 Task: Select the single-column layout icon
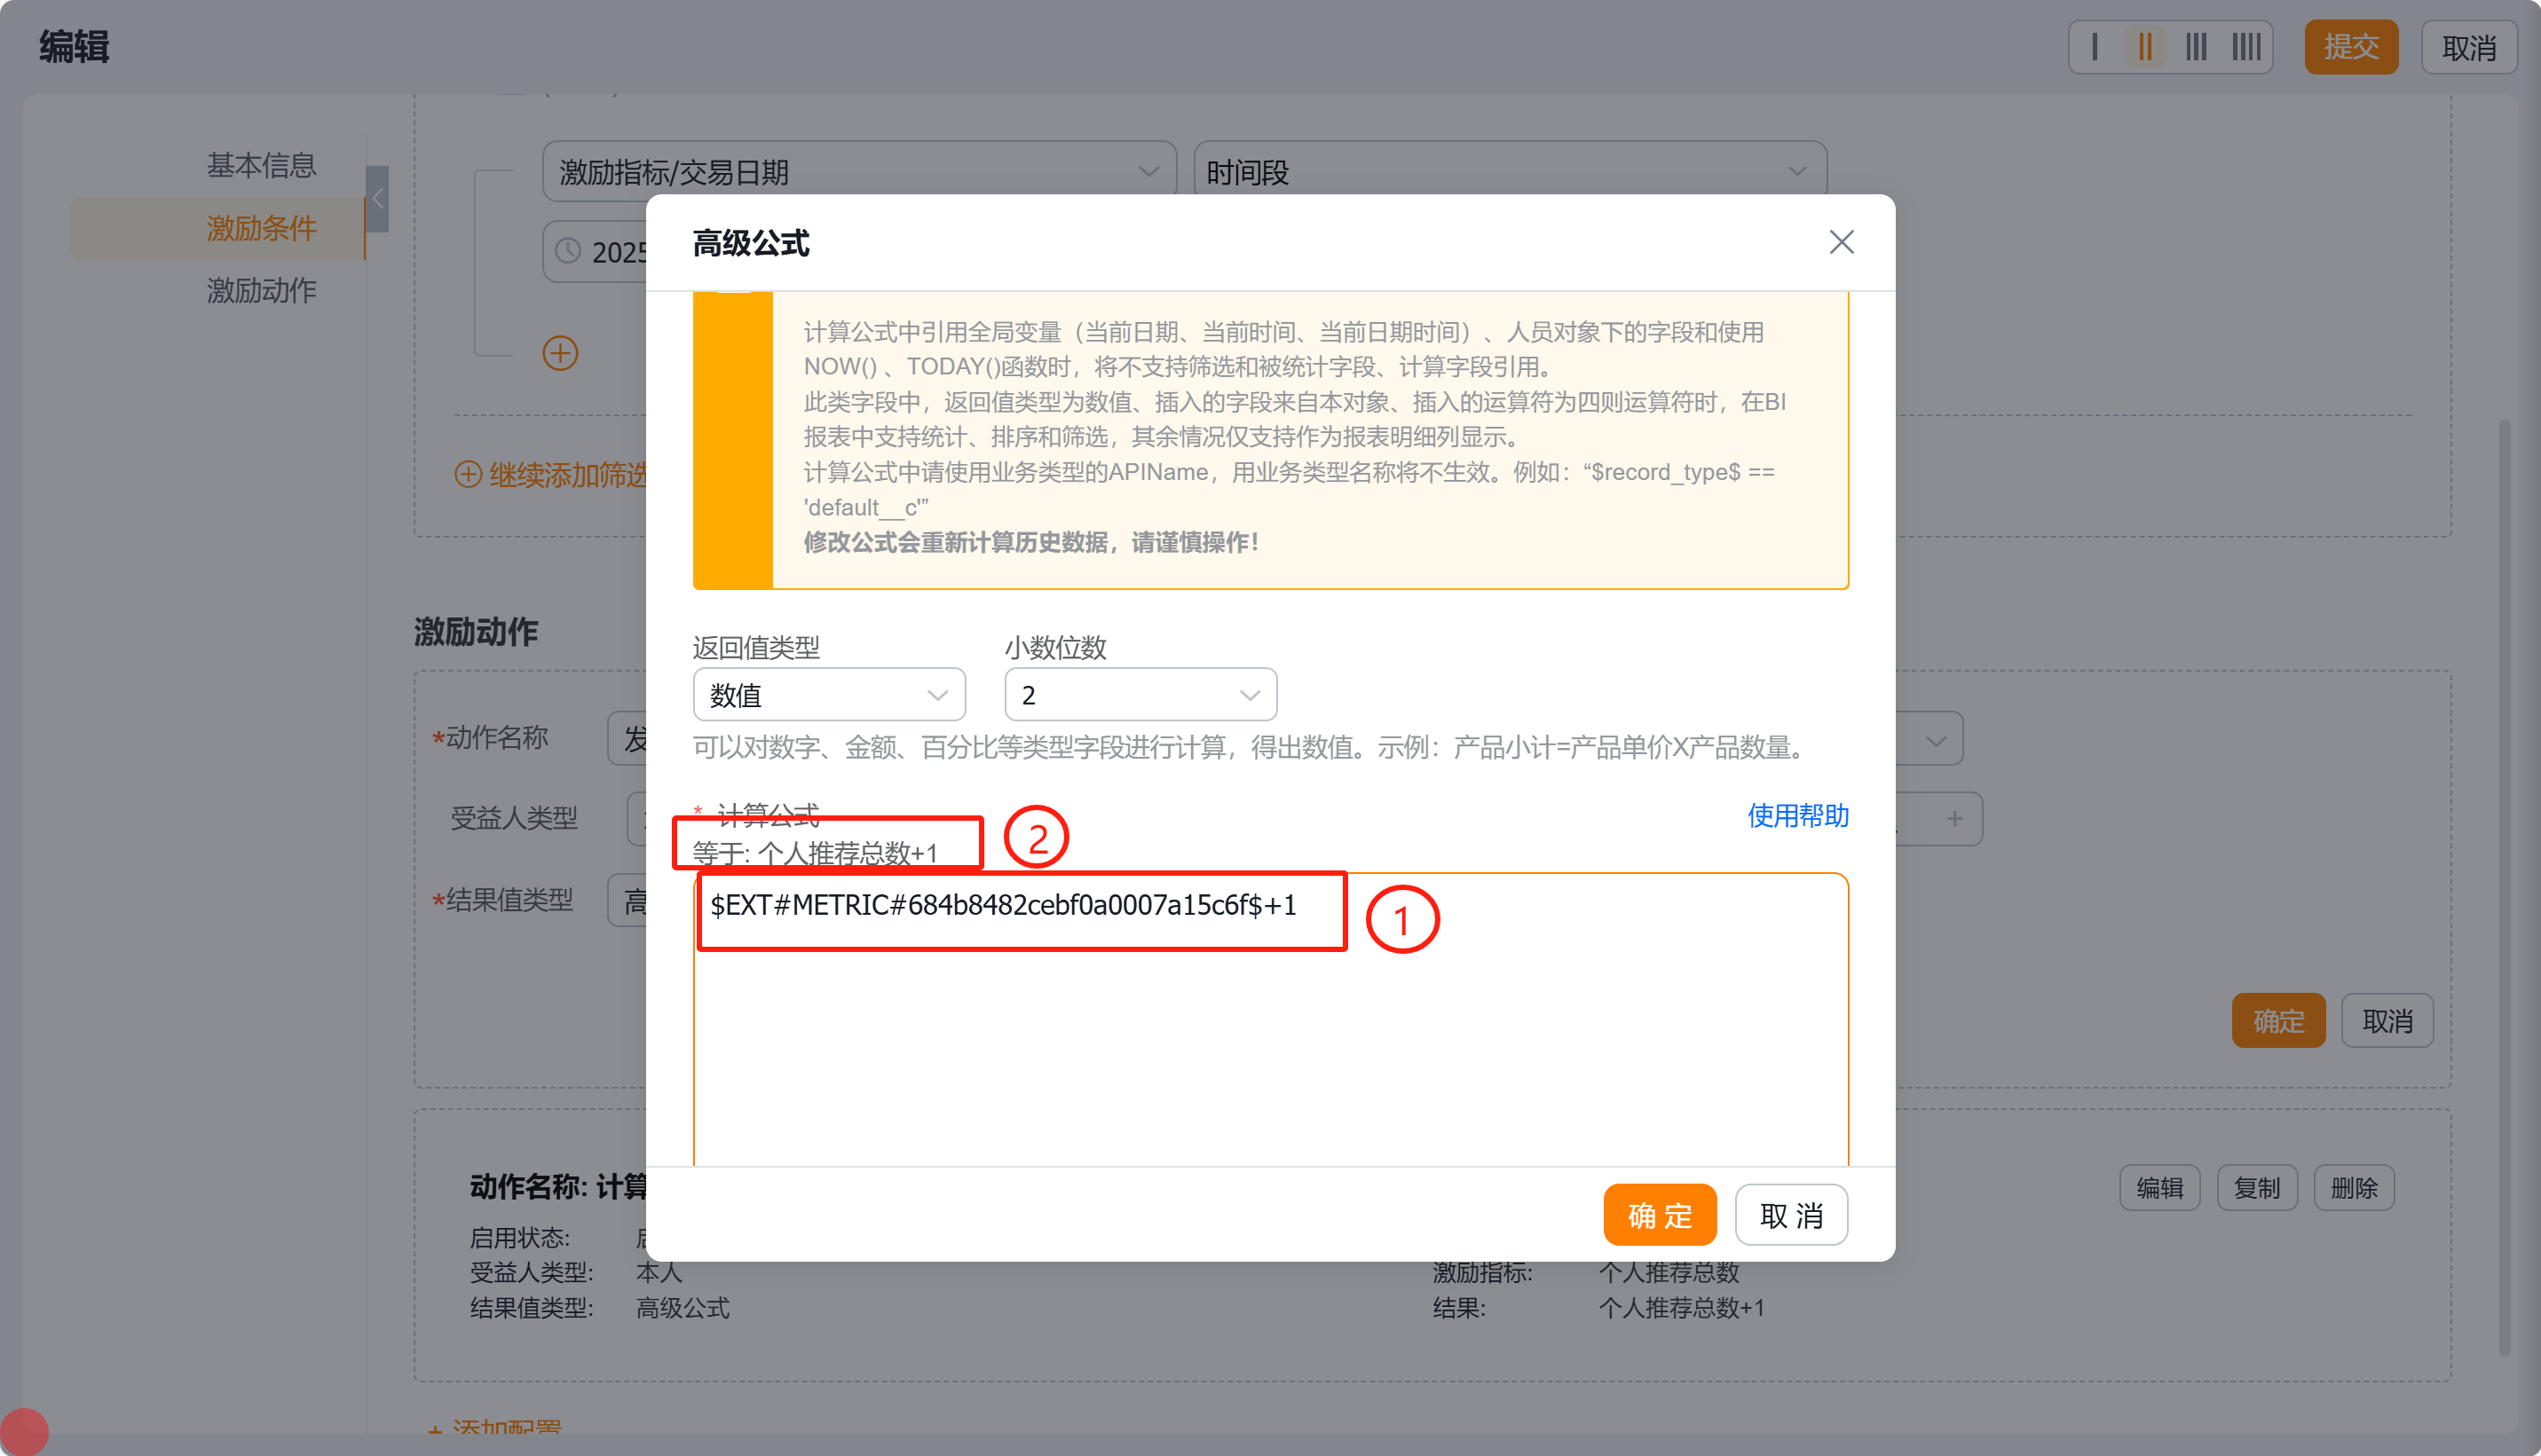pos(2095,47)
